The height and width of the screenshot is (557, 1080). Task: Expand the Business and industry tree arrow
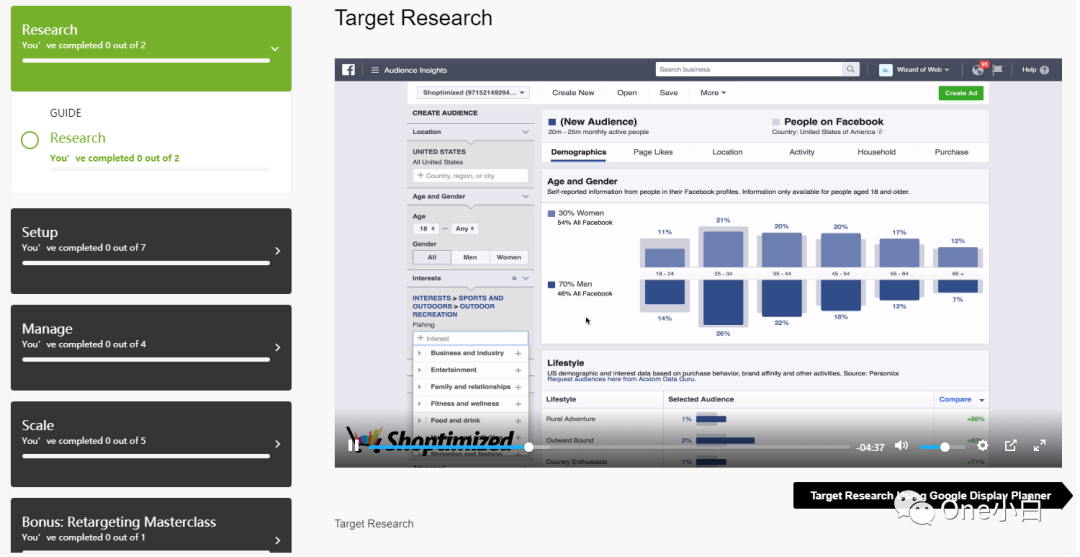419,353
